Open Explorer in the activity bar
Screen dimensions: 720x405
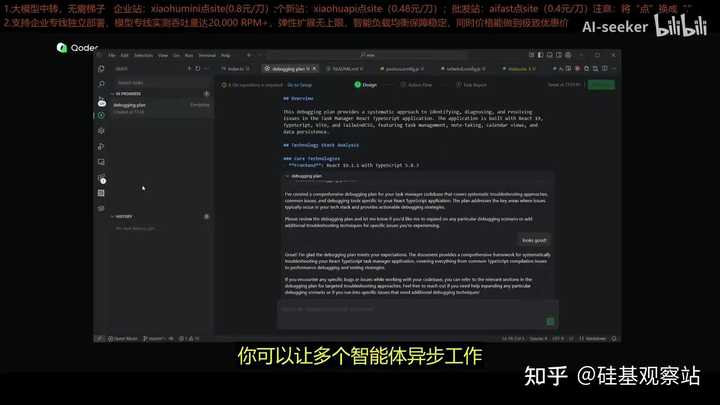pos(101,68)
